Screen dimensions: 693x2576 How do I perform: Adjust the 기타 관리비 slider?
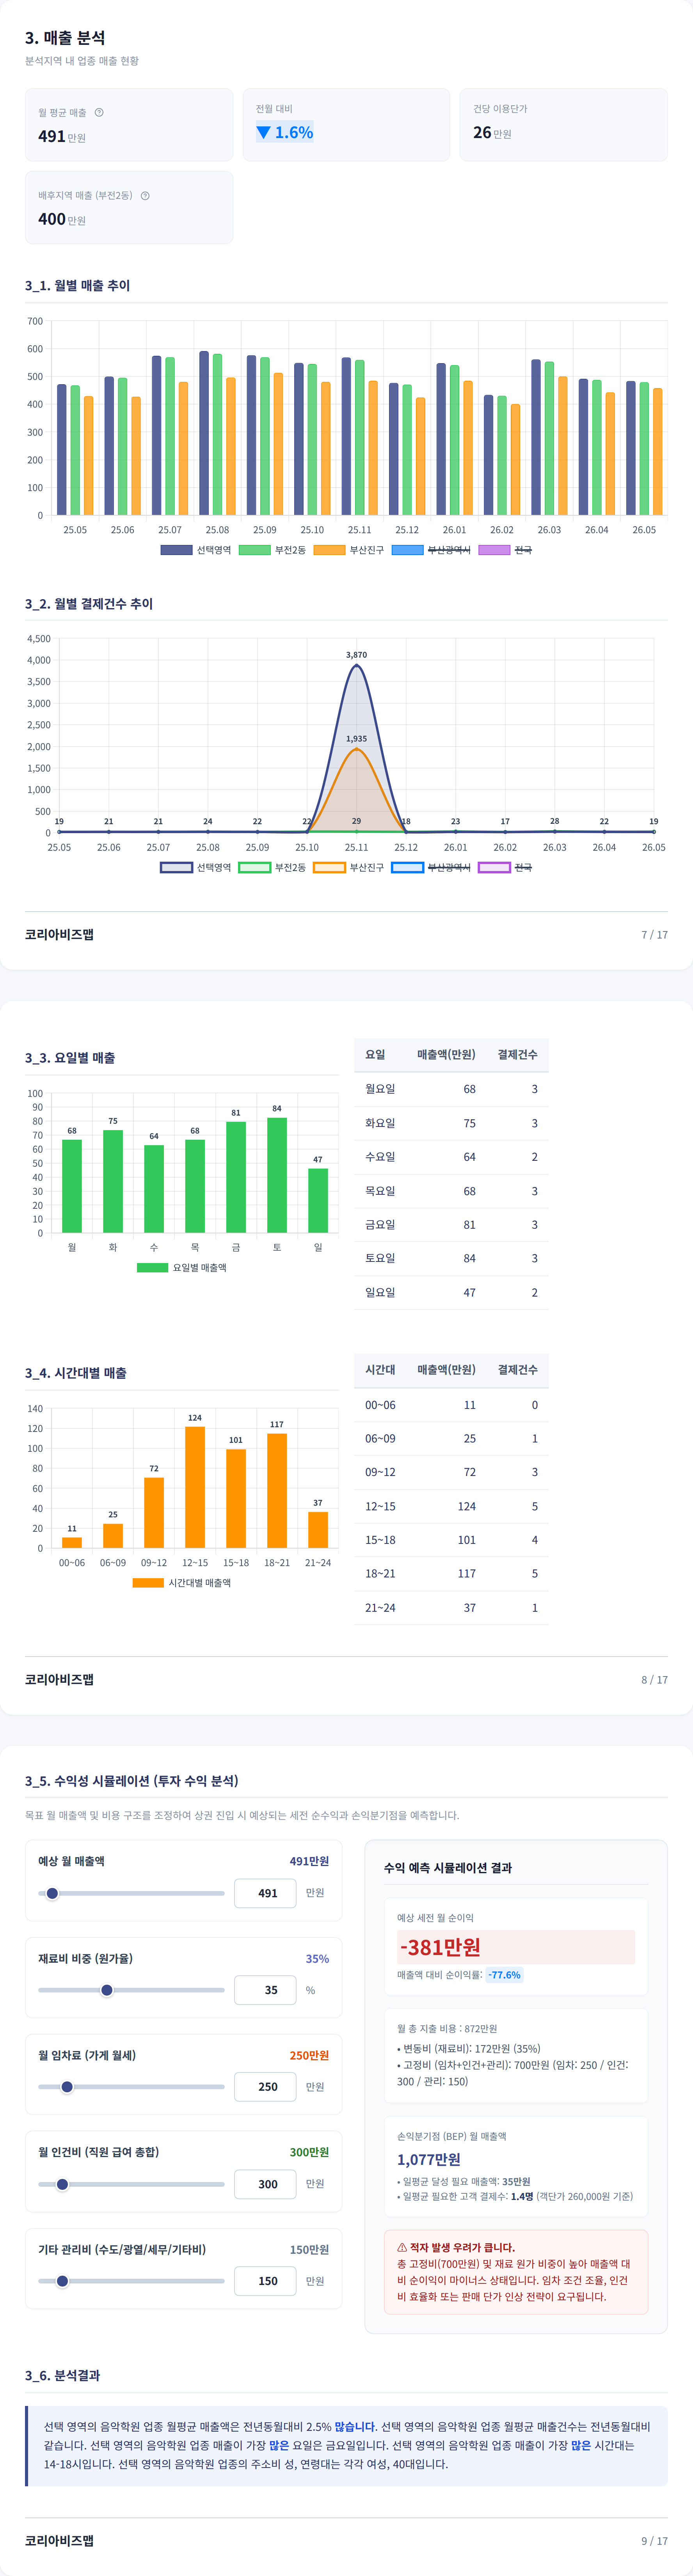click(x=131, y=2281)
